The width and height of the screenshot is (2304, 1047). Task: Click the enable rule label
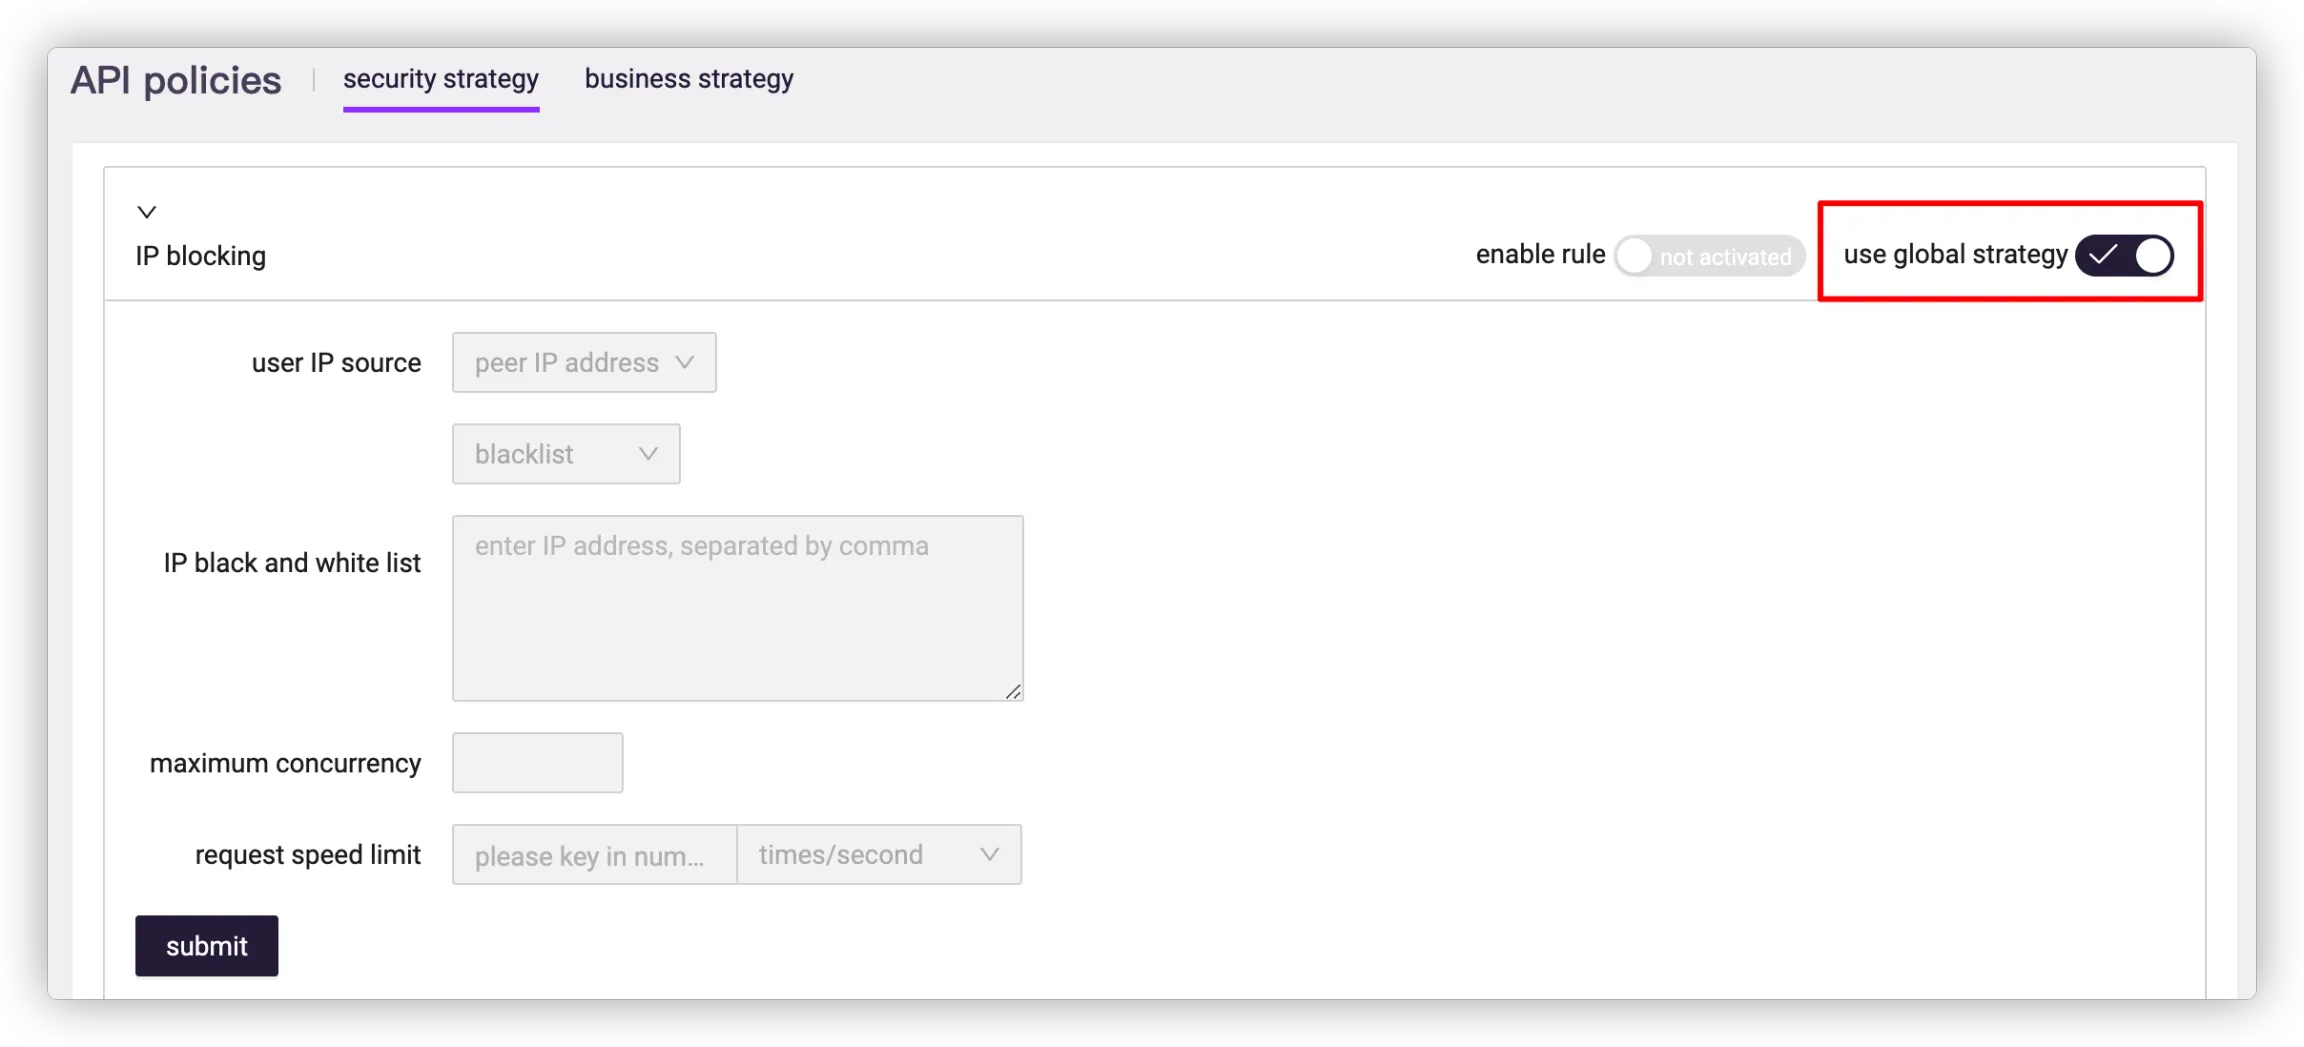click(1540, 255)
